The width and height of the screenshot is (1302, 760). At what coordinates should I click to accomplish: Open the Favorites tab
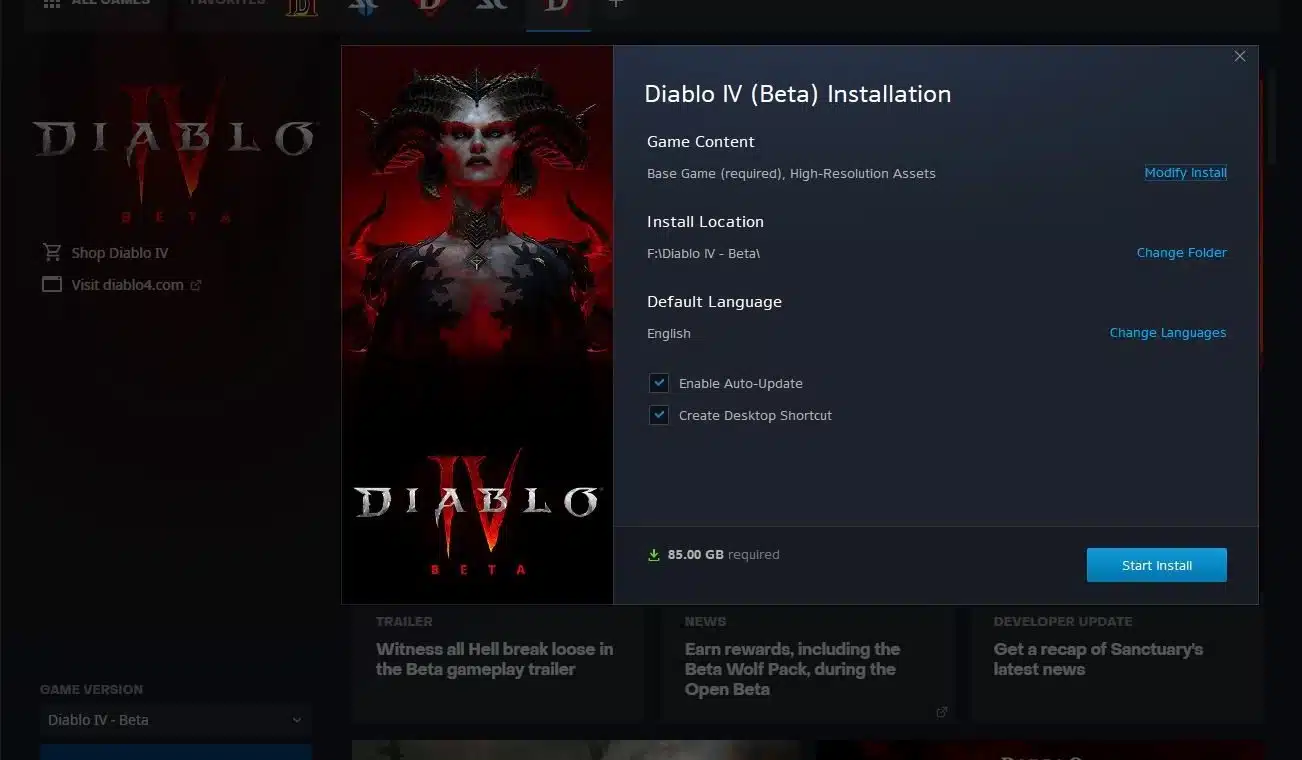click(228, 3)
